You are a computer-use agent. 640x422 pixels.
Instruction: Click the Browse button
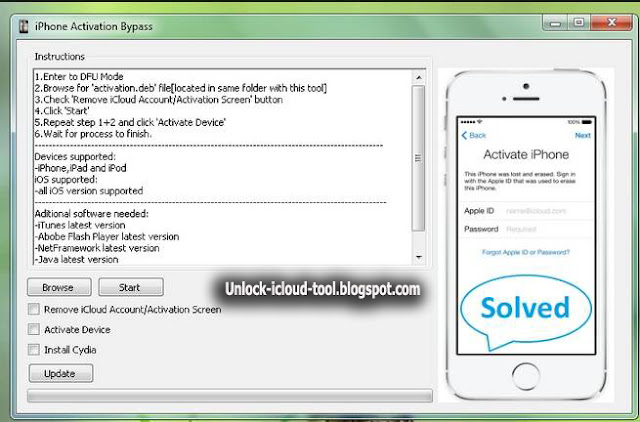click(59, 287)
